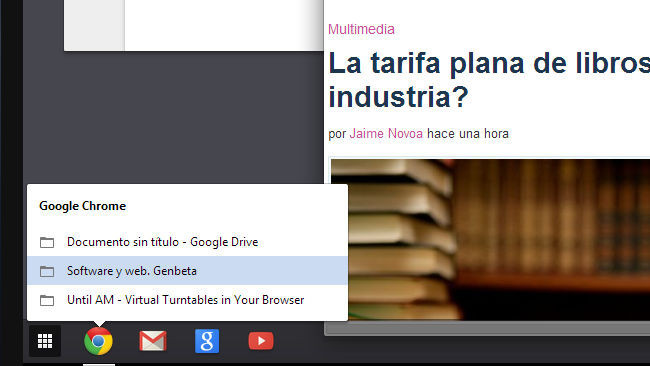Launch YouTube from the shelf
This screenshot has height=366, width=650.
tap(261, 341)
